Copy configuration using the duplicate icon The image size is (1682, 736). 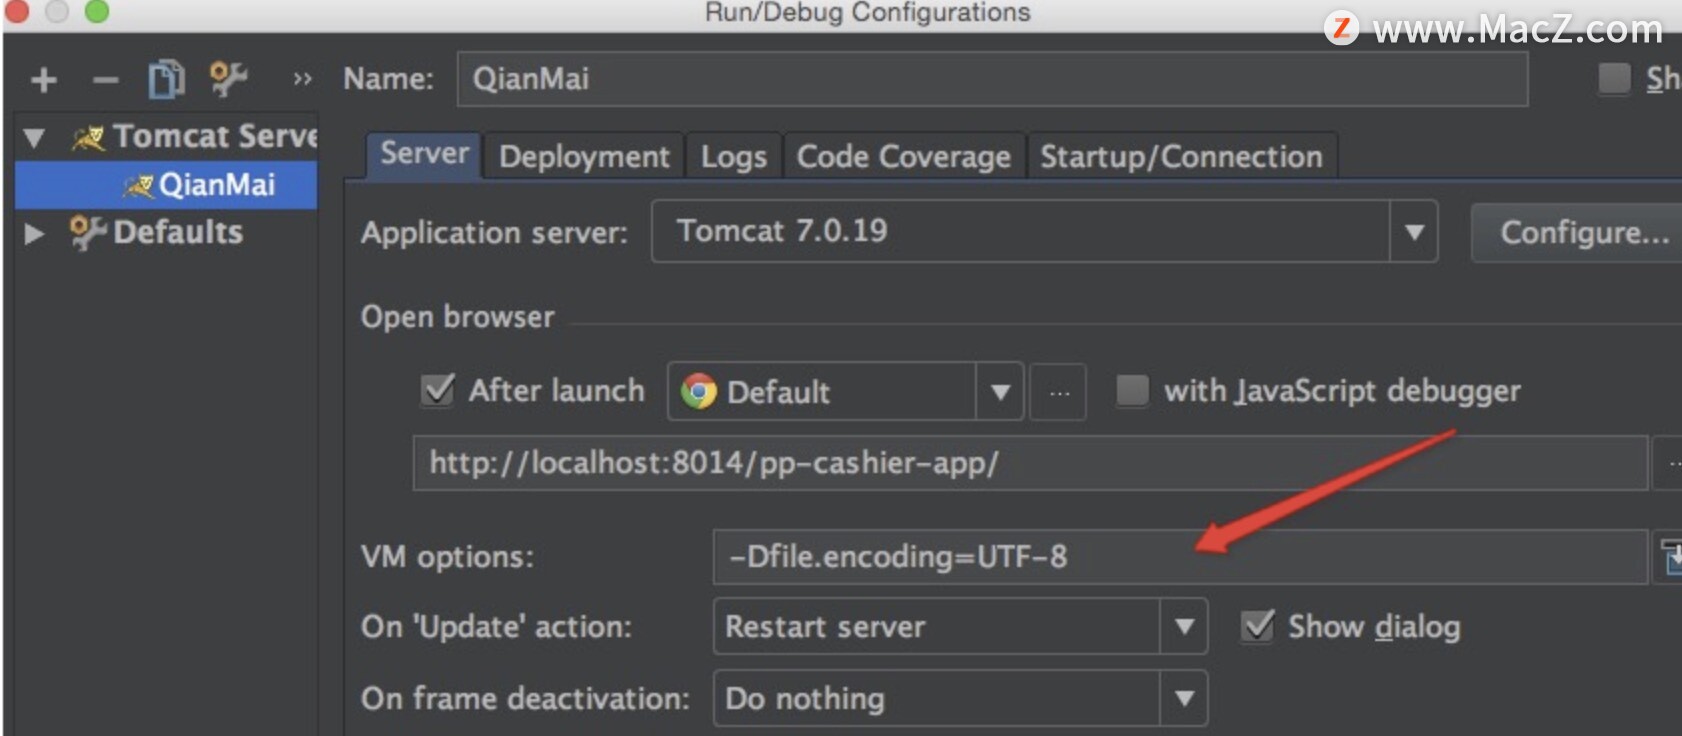pyautogui.click(x=166, y=79)
